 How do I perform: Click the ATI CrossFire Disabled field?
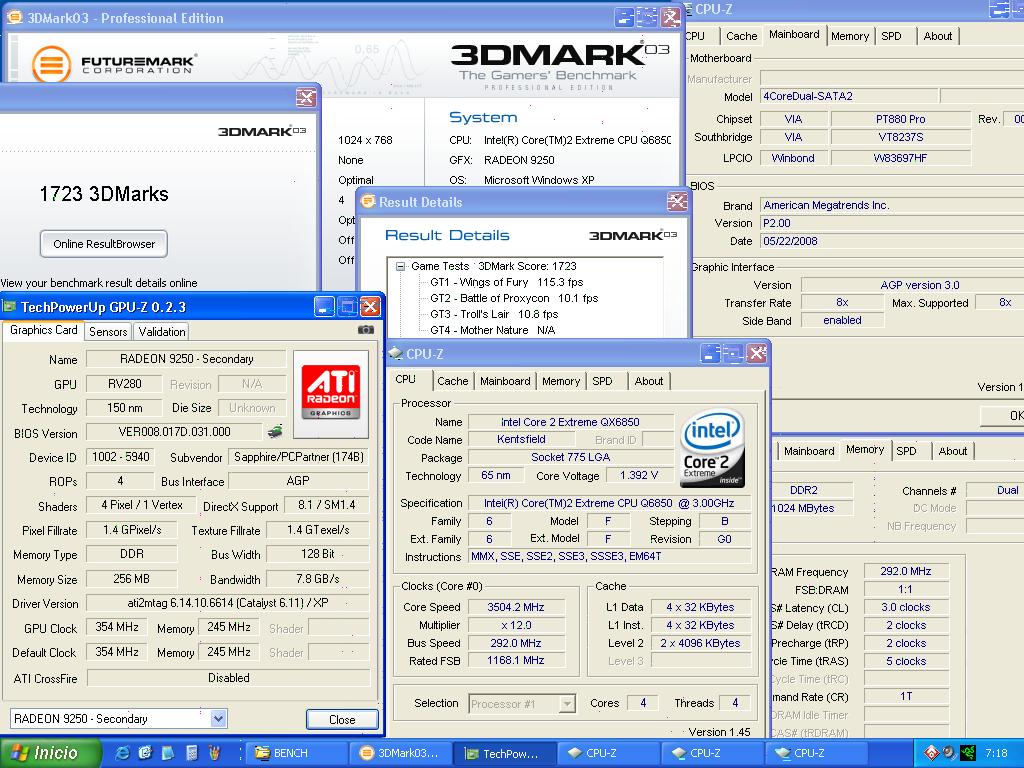coord(229,678)
